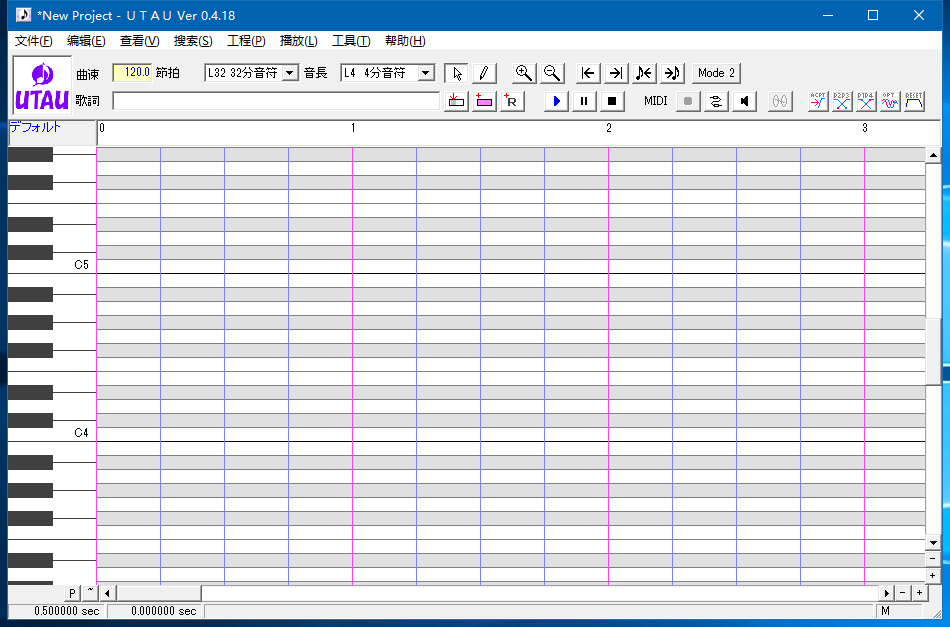Click the P2P3 crossfade icon

pos(842,101)
